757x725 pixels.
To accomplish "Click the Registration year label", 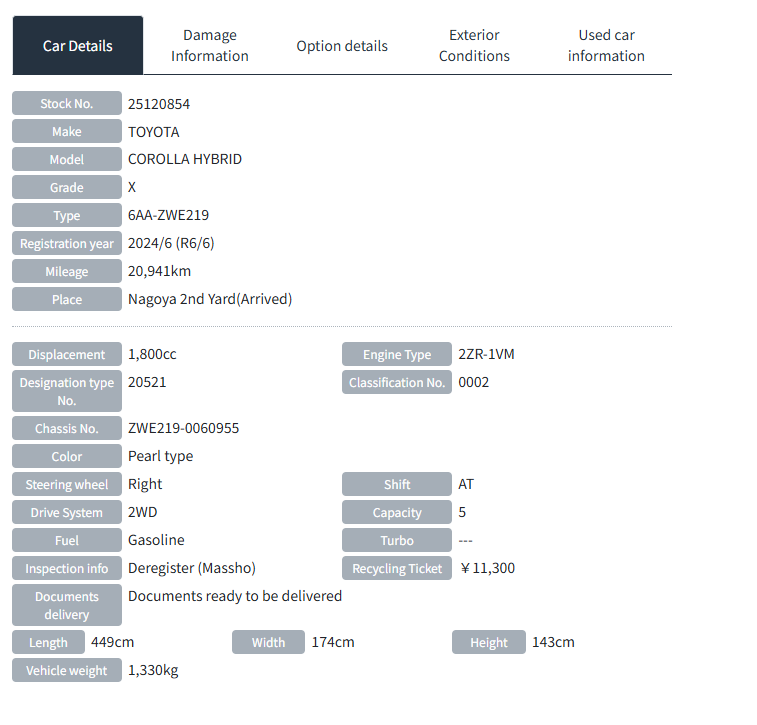I will point(66,244).
